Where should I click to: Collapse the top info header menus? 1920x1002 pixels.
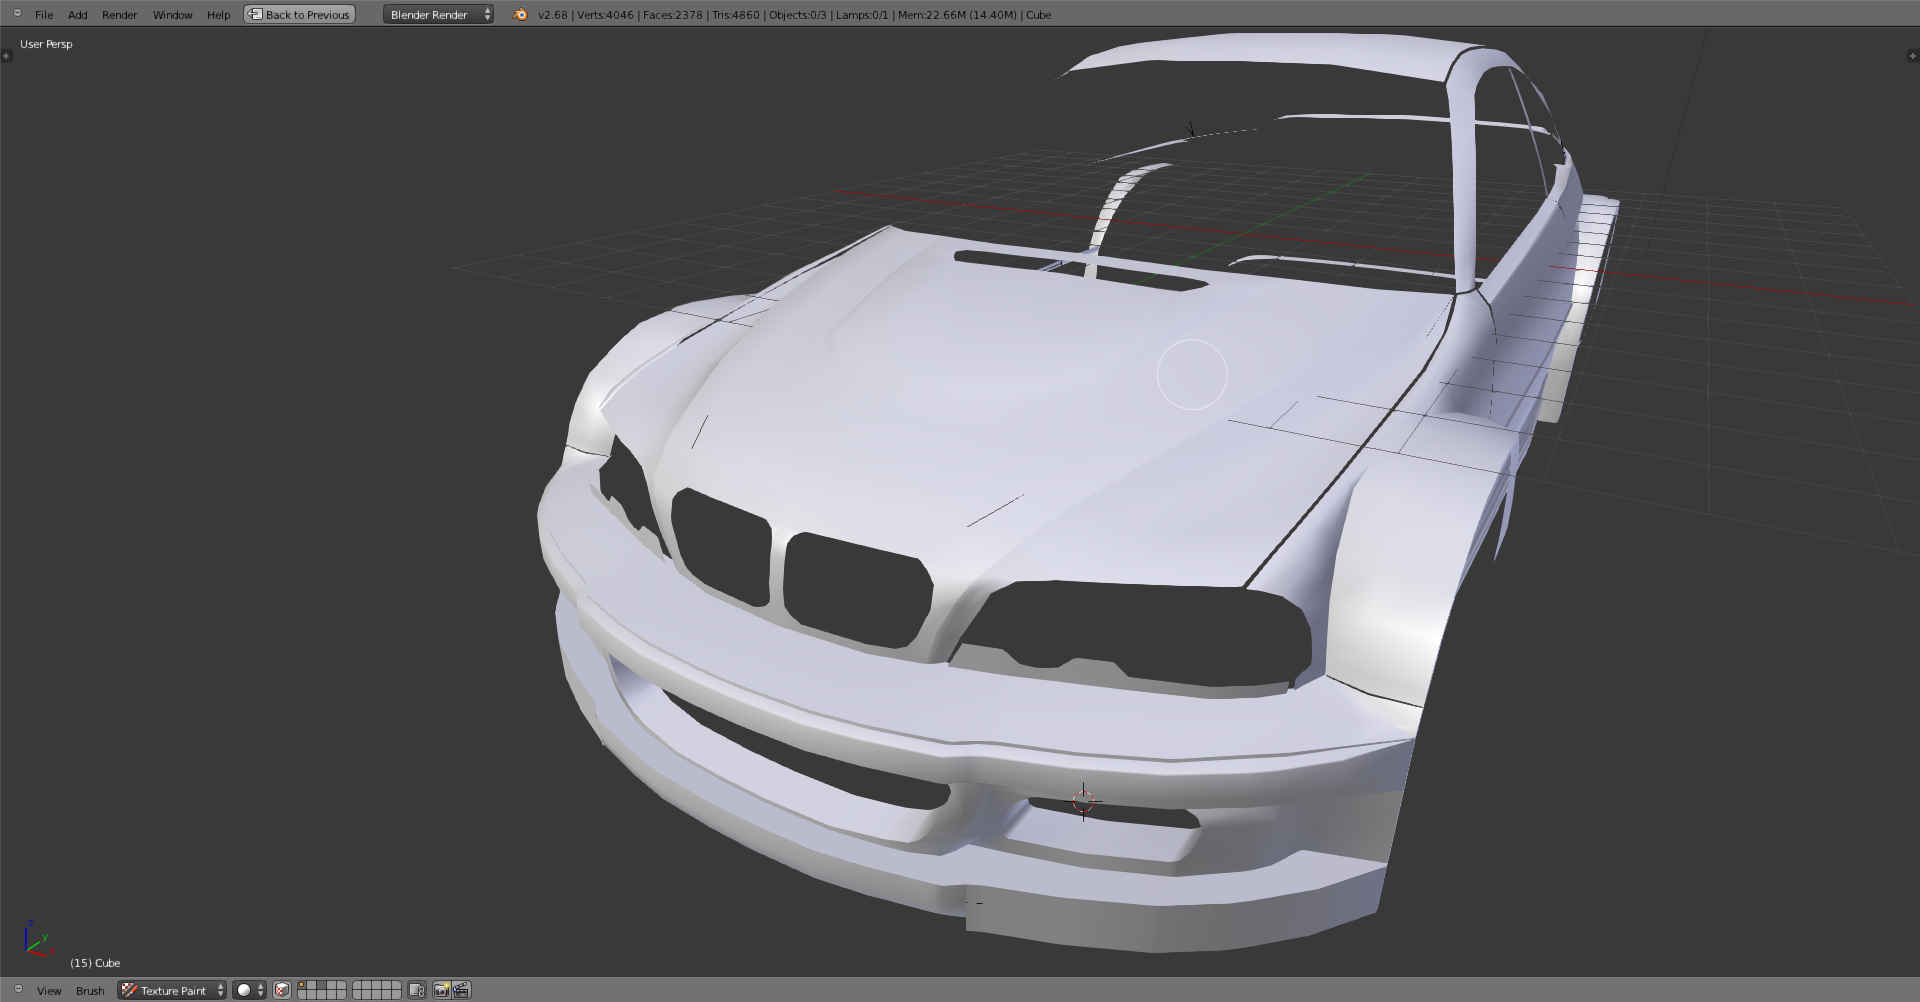(x=17, y=14)
